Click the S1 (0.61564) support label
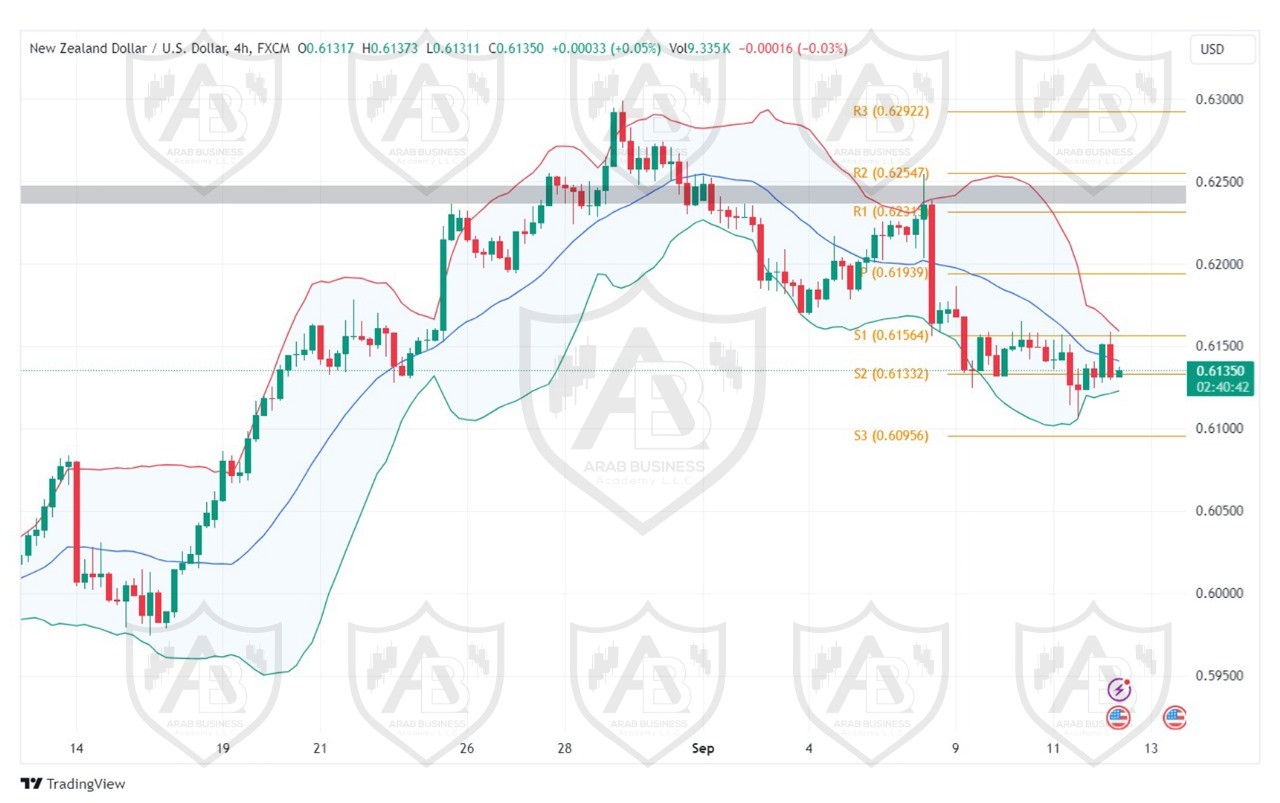Viewport: 1280px width, 803px height. (x=890, y=335)
